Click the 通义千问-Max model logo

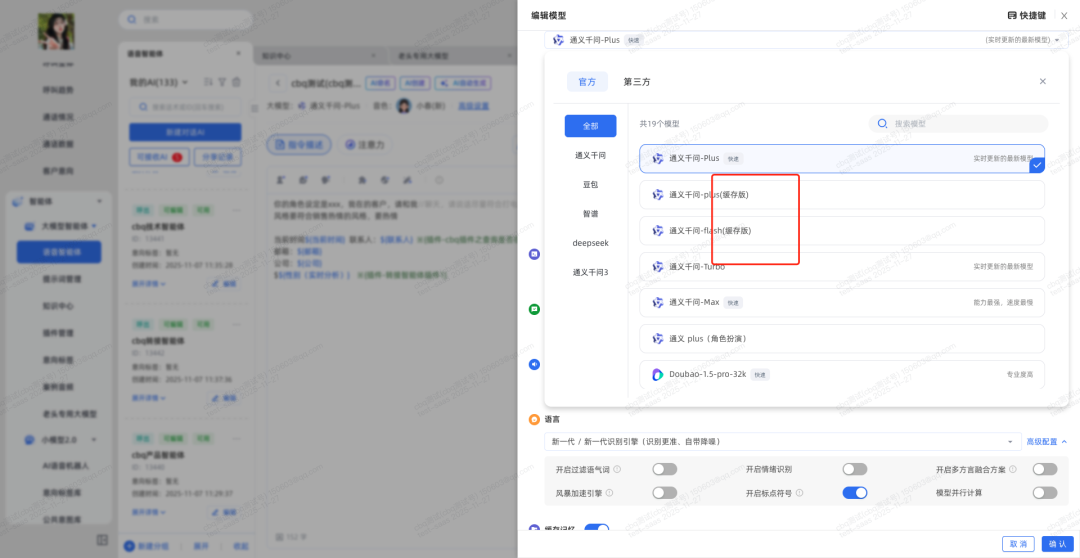click(x=658, y=302)
